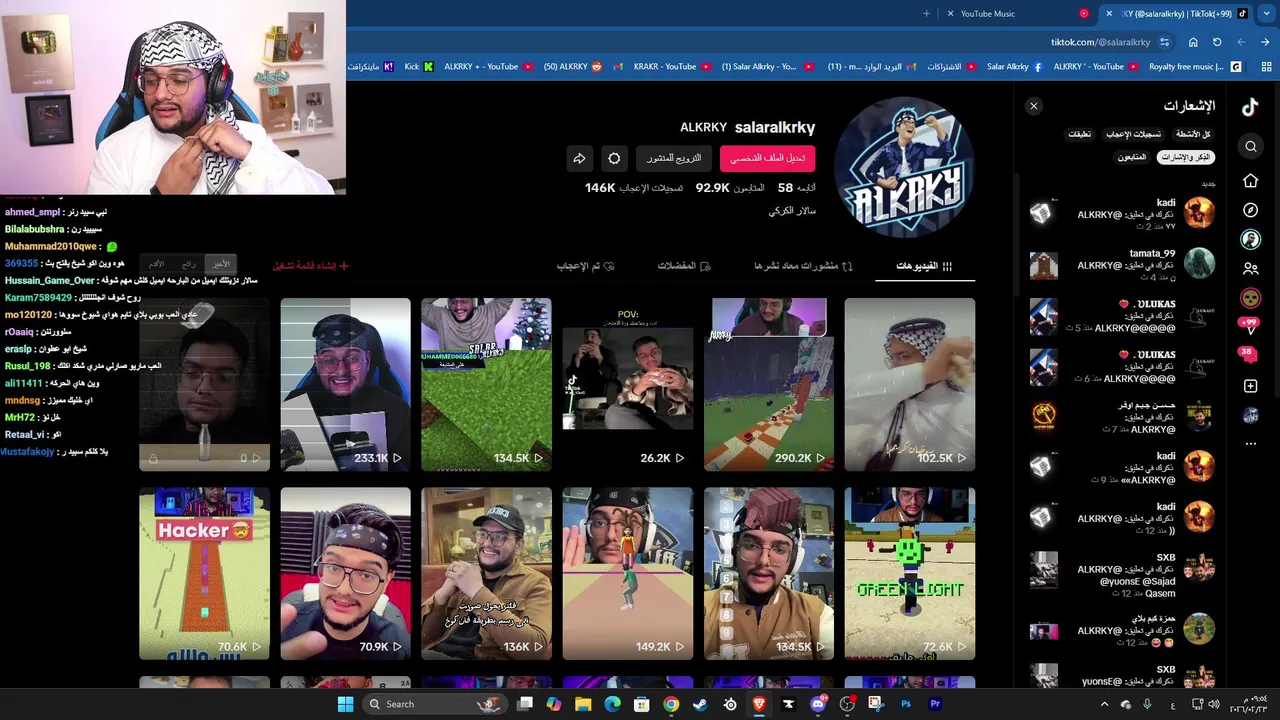Click the browser home icon

click(x=1193, y=42)
